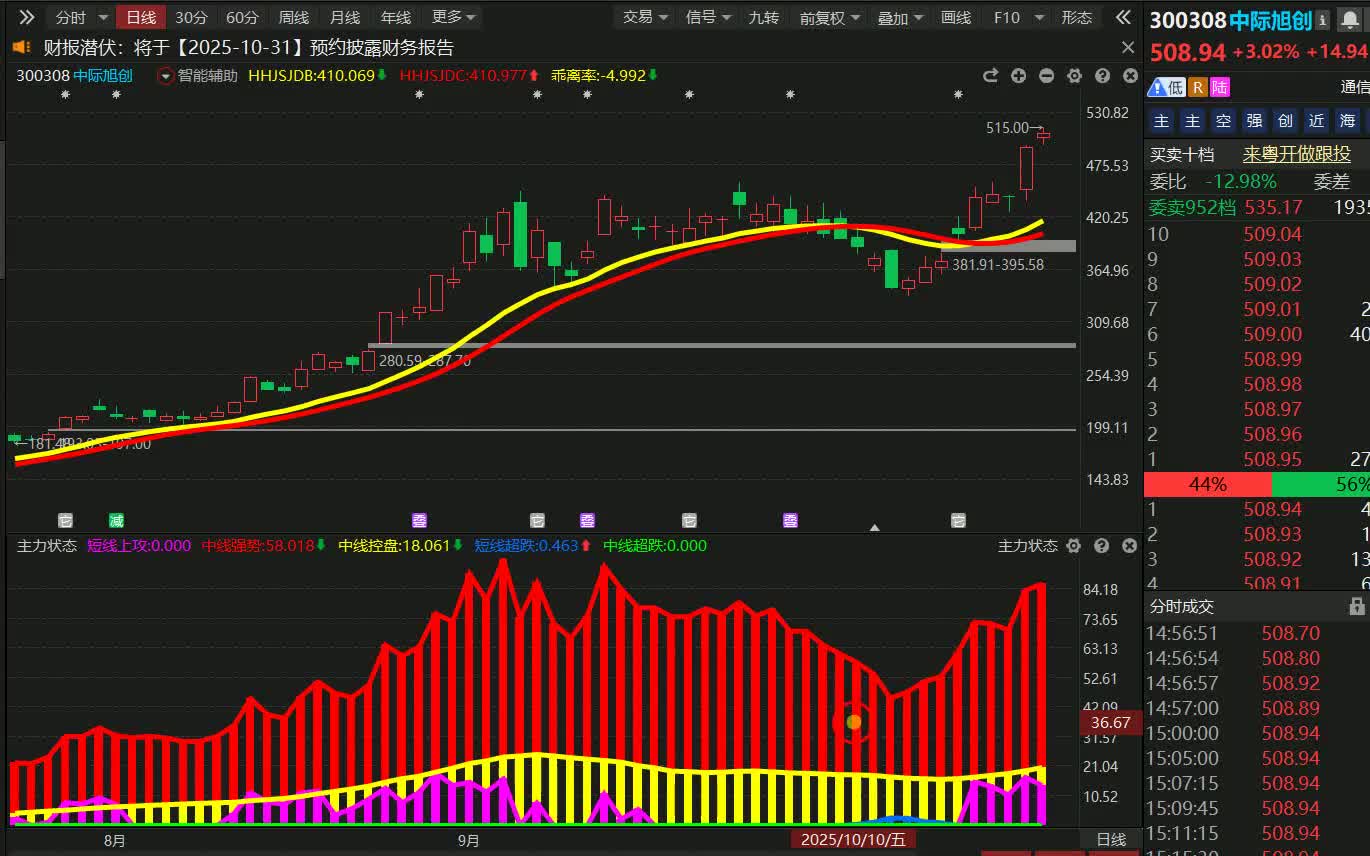Open the 信号 dropdown menu
The image size is (1370, 856).
coord(708,17)
